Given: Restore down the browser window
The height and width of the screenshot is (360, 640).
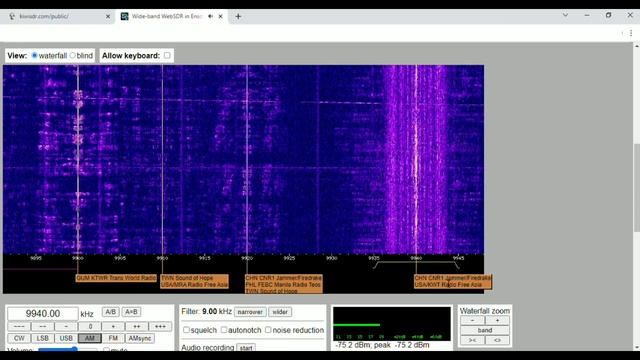Looking at the screenshot, I should pos(609,15).
